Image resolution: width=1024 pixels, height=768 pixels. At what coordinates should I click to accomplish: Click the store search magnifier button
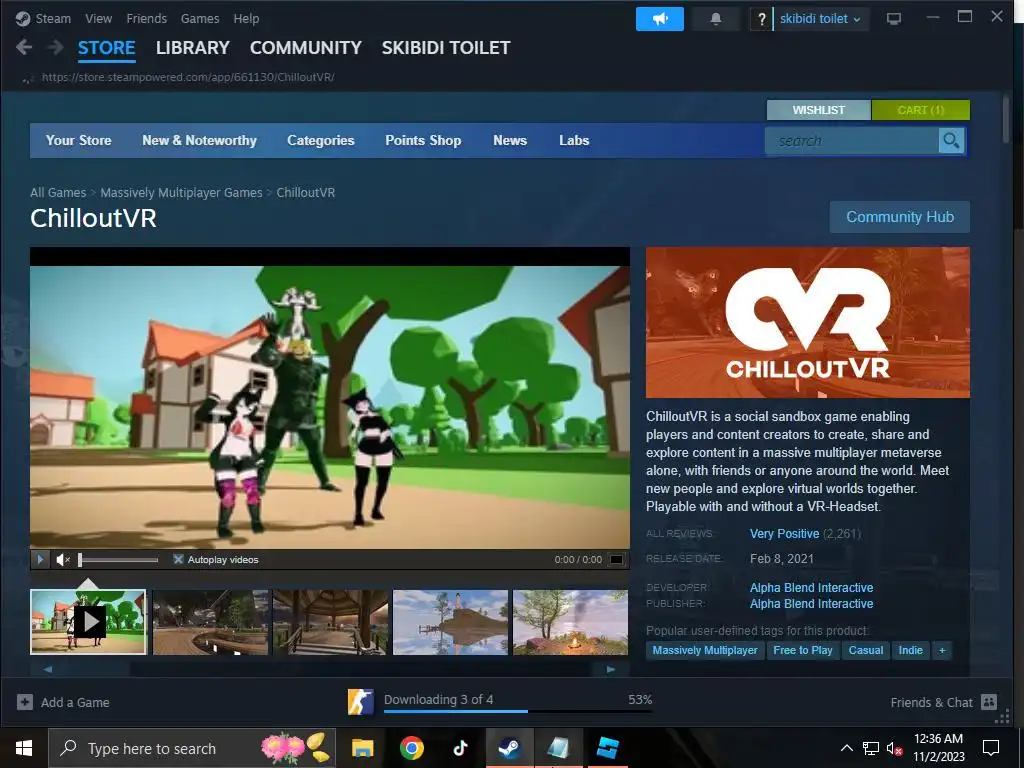pyautogui.click(x=951, y=140)
